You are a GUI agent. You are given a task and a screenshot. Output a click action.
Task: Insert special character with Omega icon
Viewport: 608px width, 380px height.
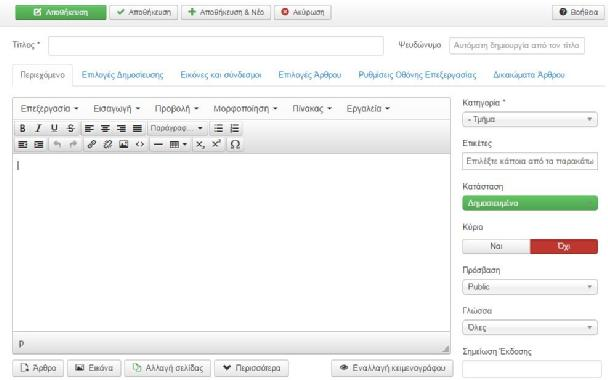[235, 145]
